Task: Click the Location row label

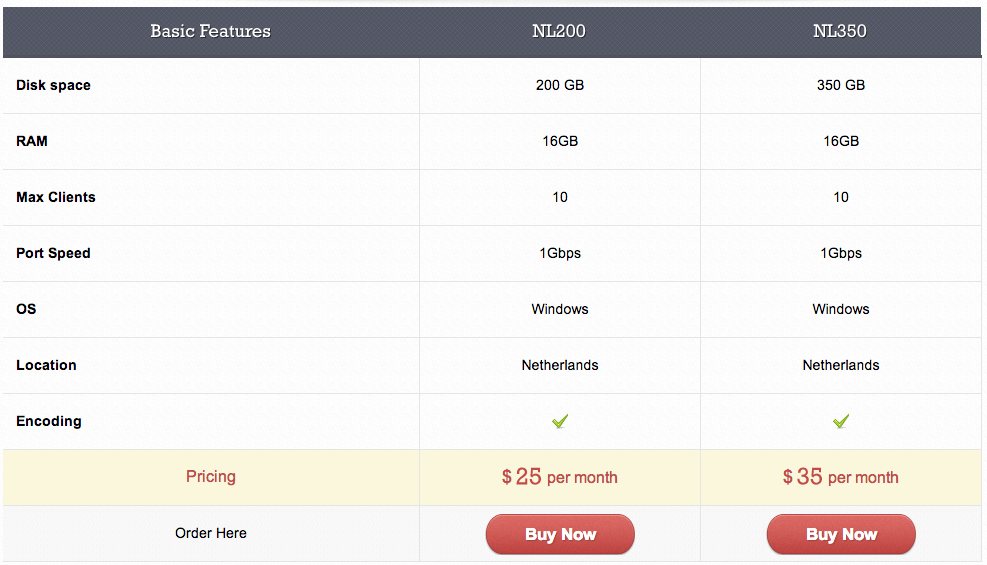Action: coord(46,365)
